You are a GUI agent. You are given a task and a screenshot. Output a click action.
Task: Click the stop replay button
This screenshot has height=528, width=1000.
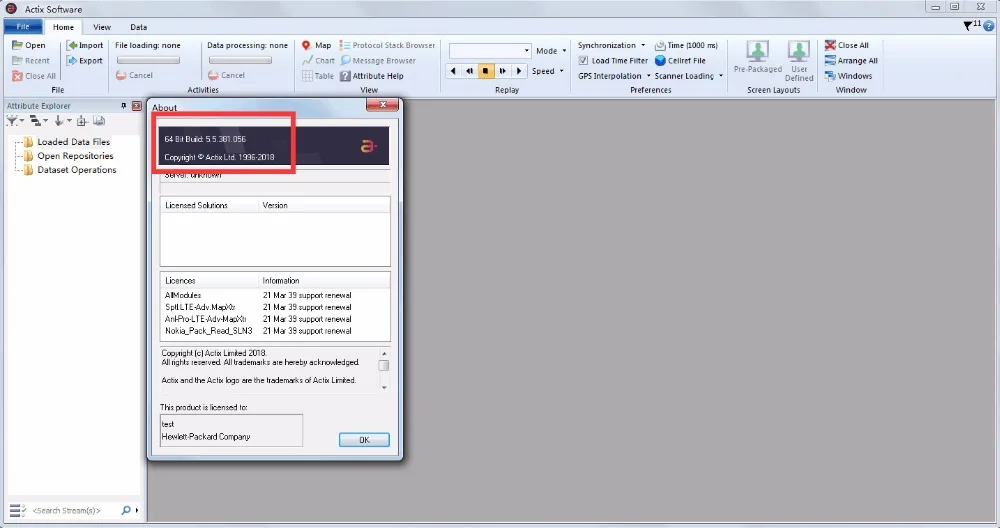point(486,71)
